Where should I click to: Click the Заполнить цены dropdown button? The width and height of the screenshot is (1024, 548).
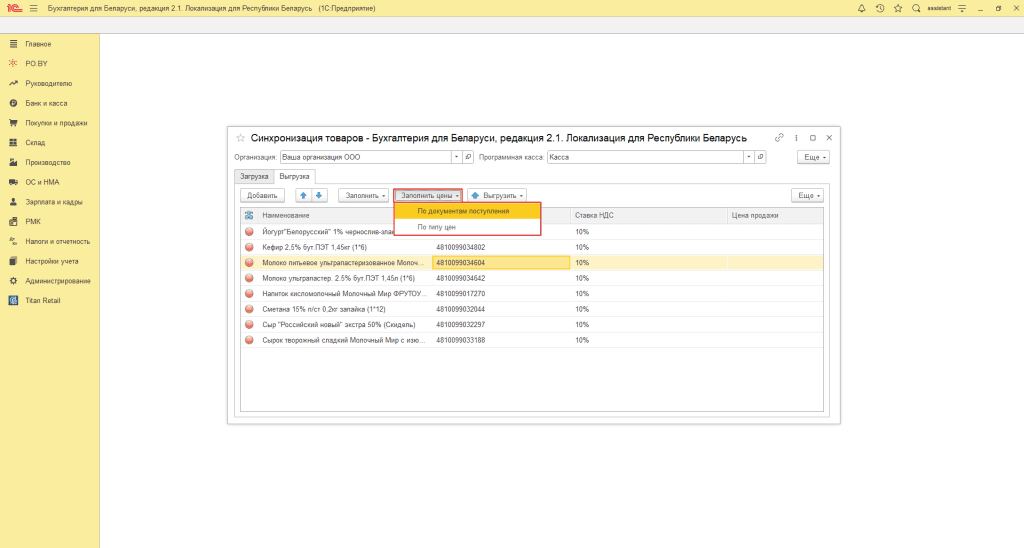click(428, 195)
